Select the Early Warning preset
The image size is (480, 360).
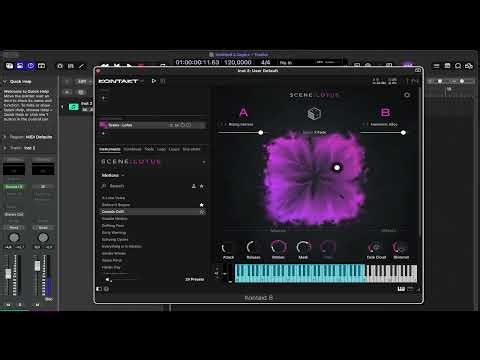[x=114, y=232]
